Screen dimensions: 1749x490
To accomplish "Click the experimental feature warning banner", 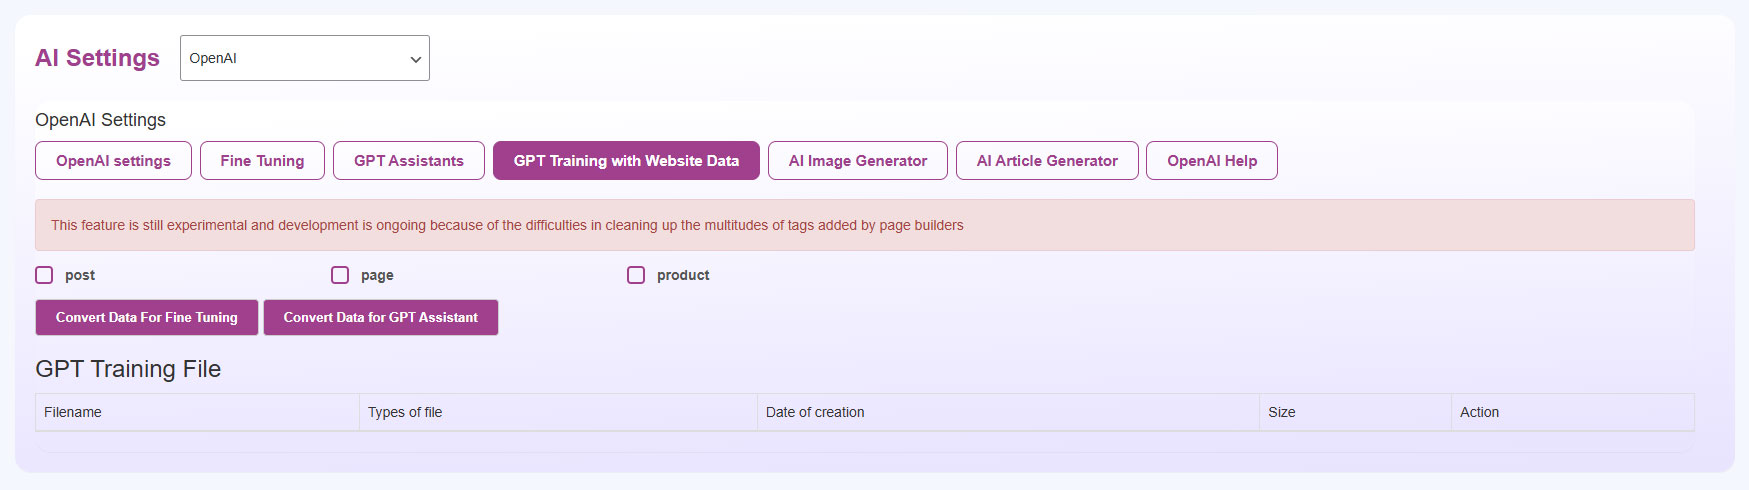I will coord(864,225).
